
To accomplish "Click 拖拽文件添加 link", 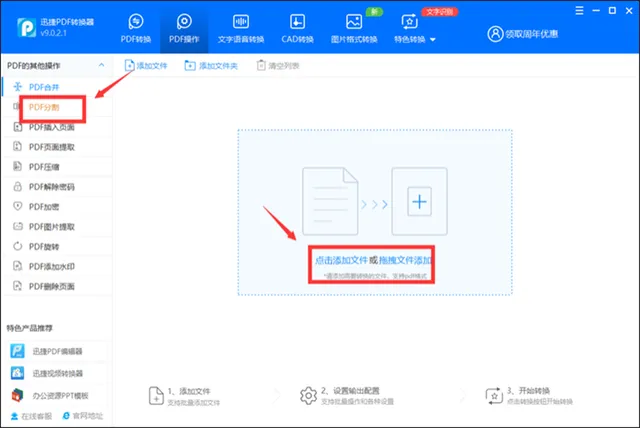I will tap(405, 260).
